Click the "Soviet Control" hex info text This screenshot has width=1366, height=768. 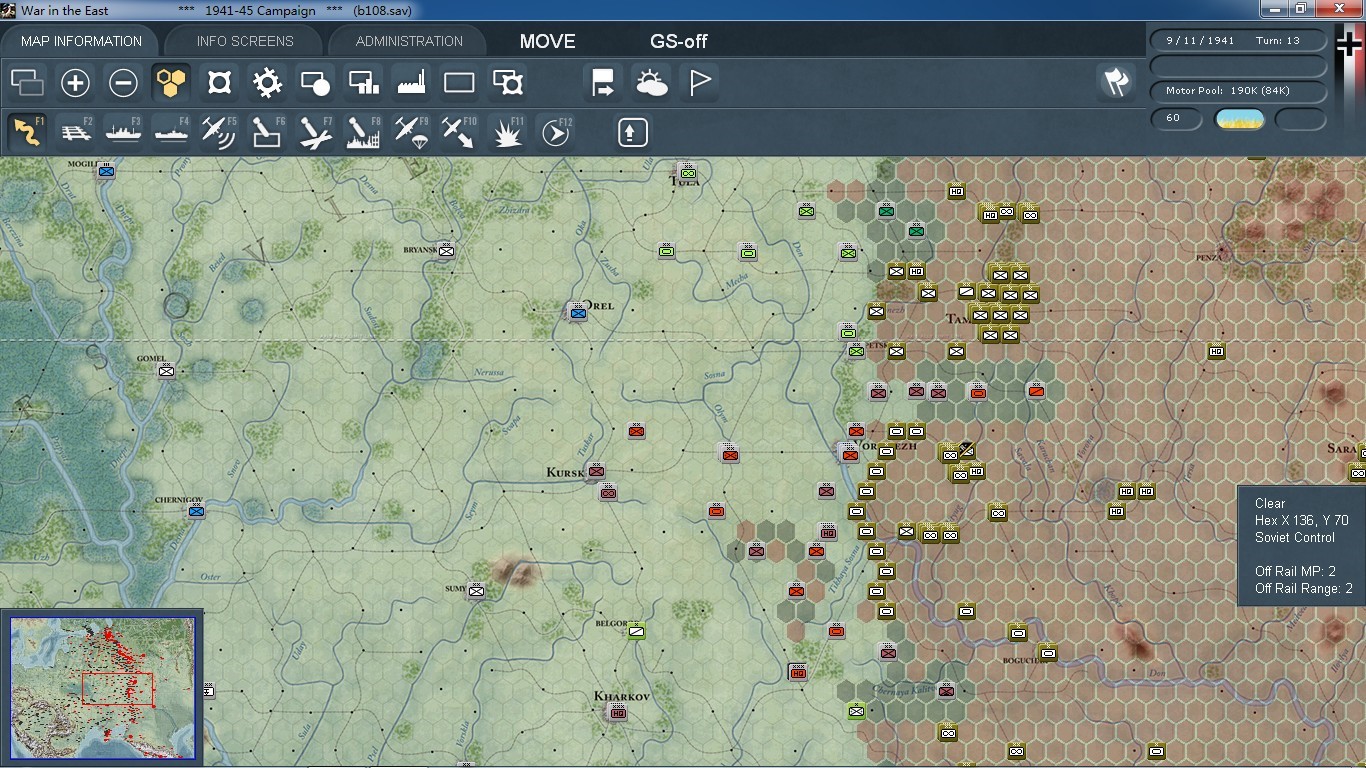[1295, 537]
